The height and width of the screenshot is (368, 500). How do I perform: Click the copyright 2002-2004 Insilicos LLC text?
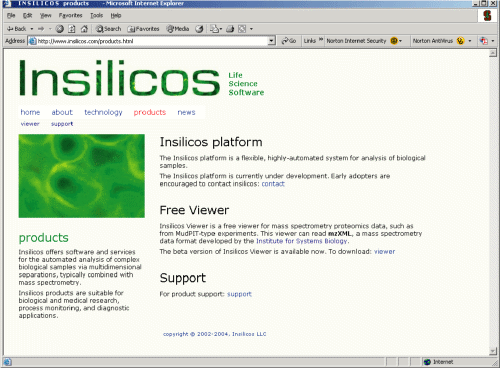tap(214, 334)
